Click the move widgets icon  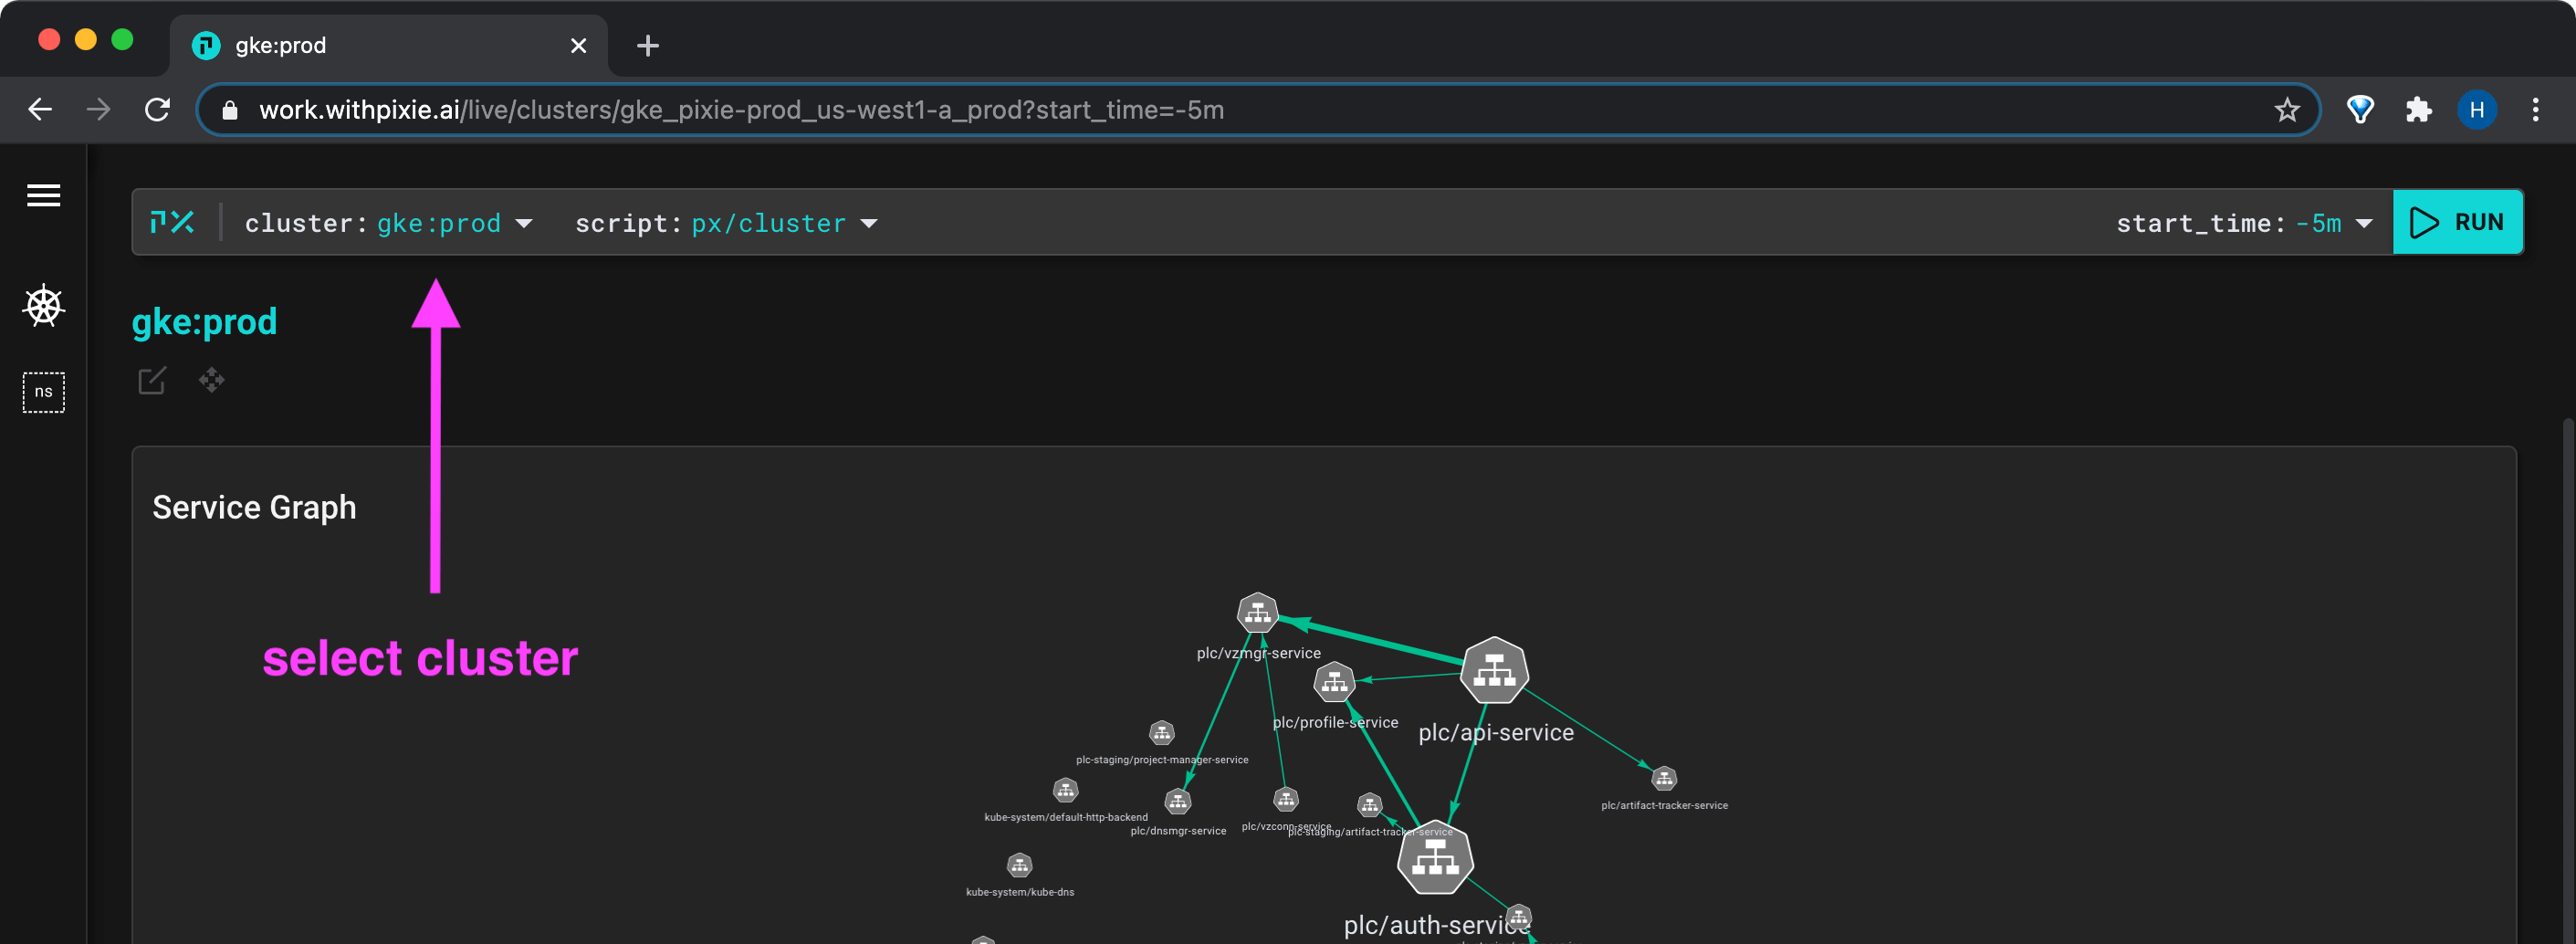(x=211, y=380)
